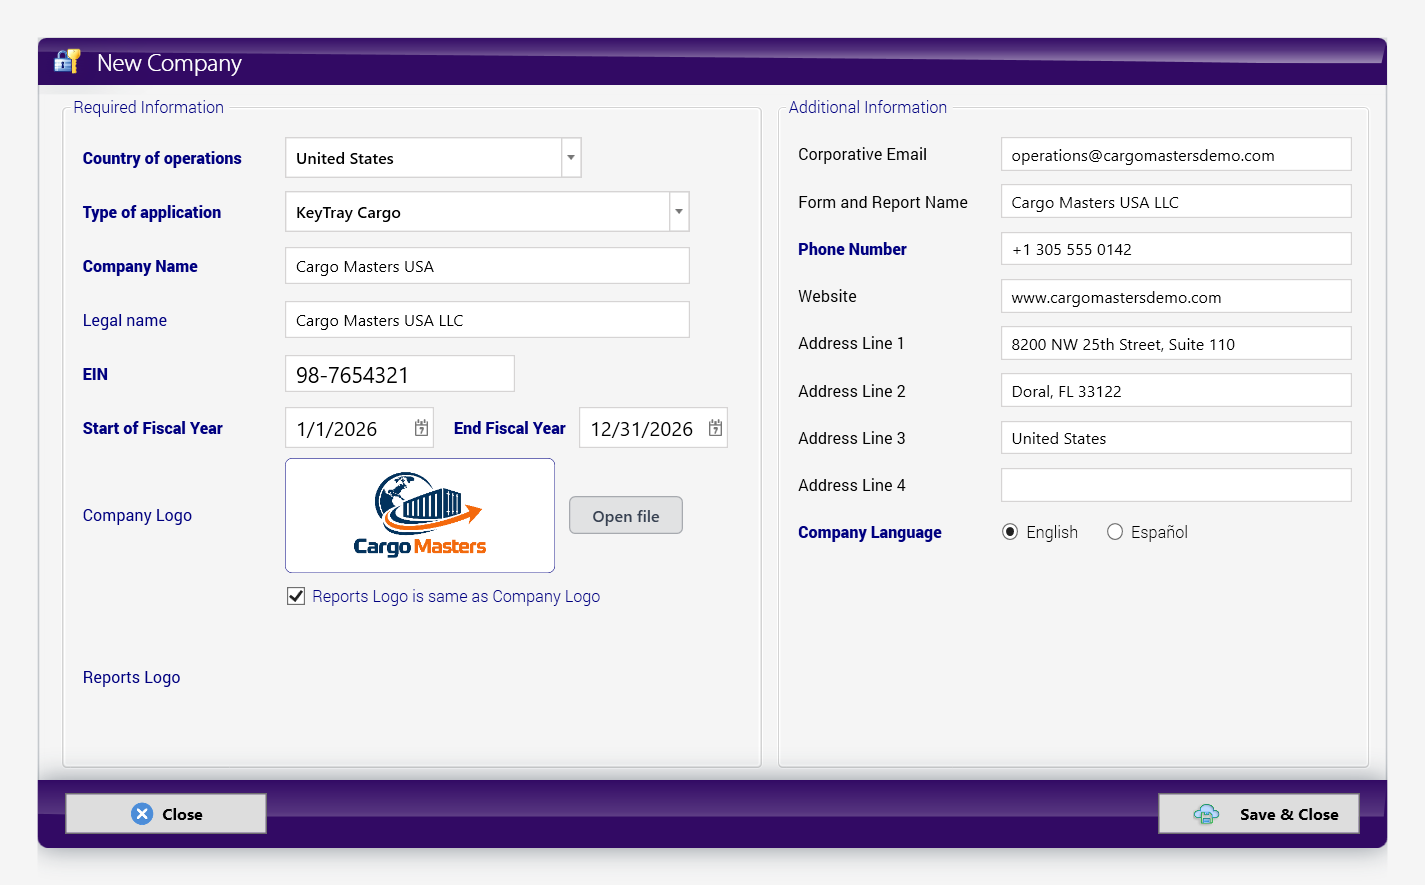This screenshot has height=885, width=1425.
Task: Click the Reports Logo label
Action: [132, 677]
